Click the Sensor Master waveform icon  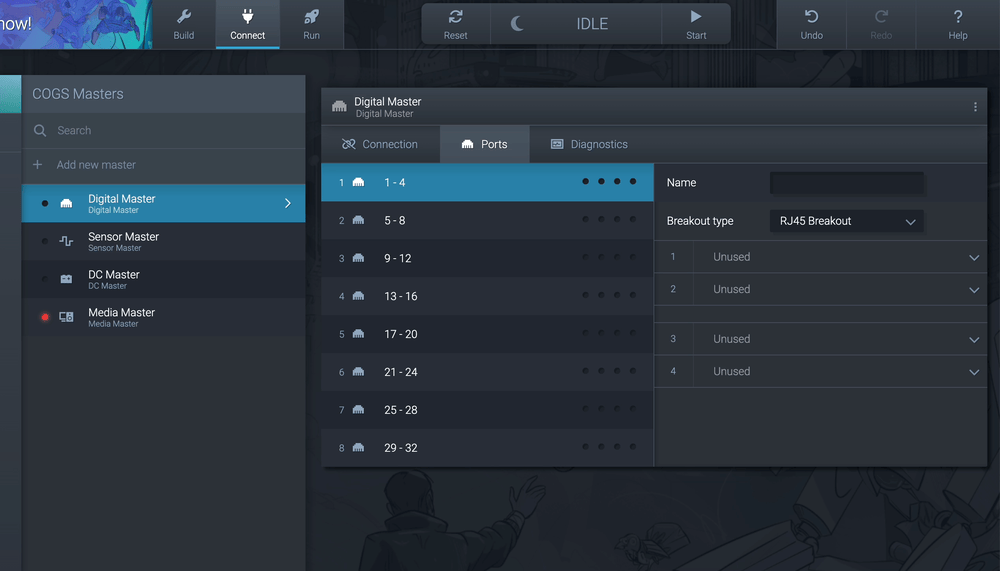pos(66,241)
